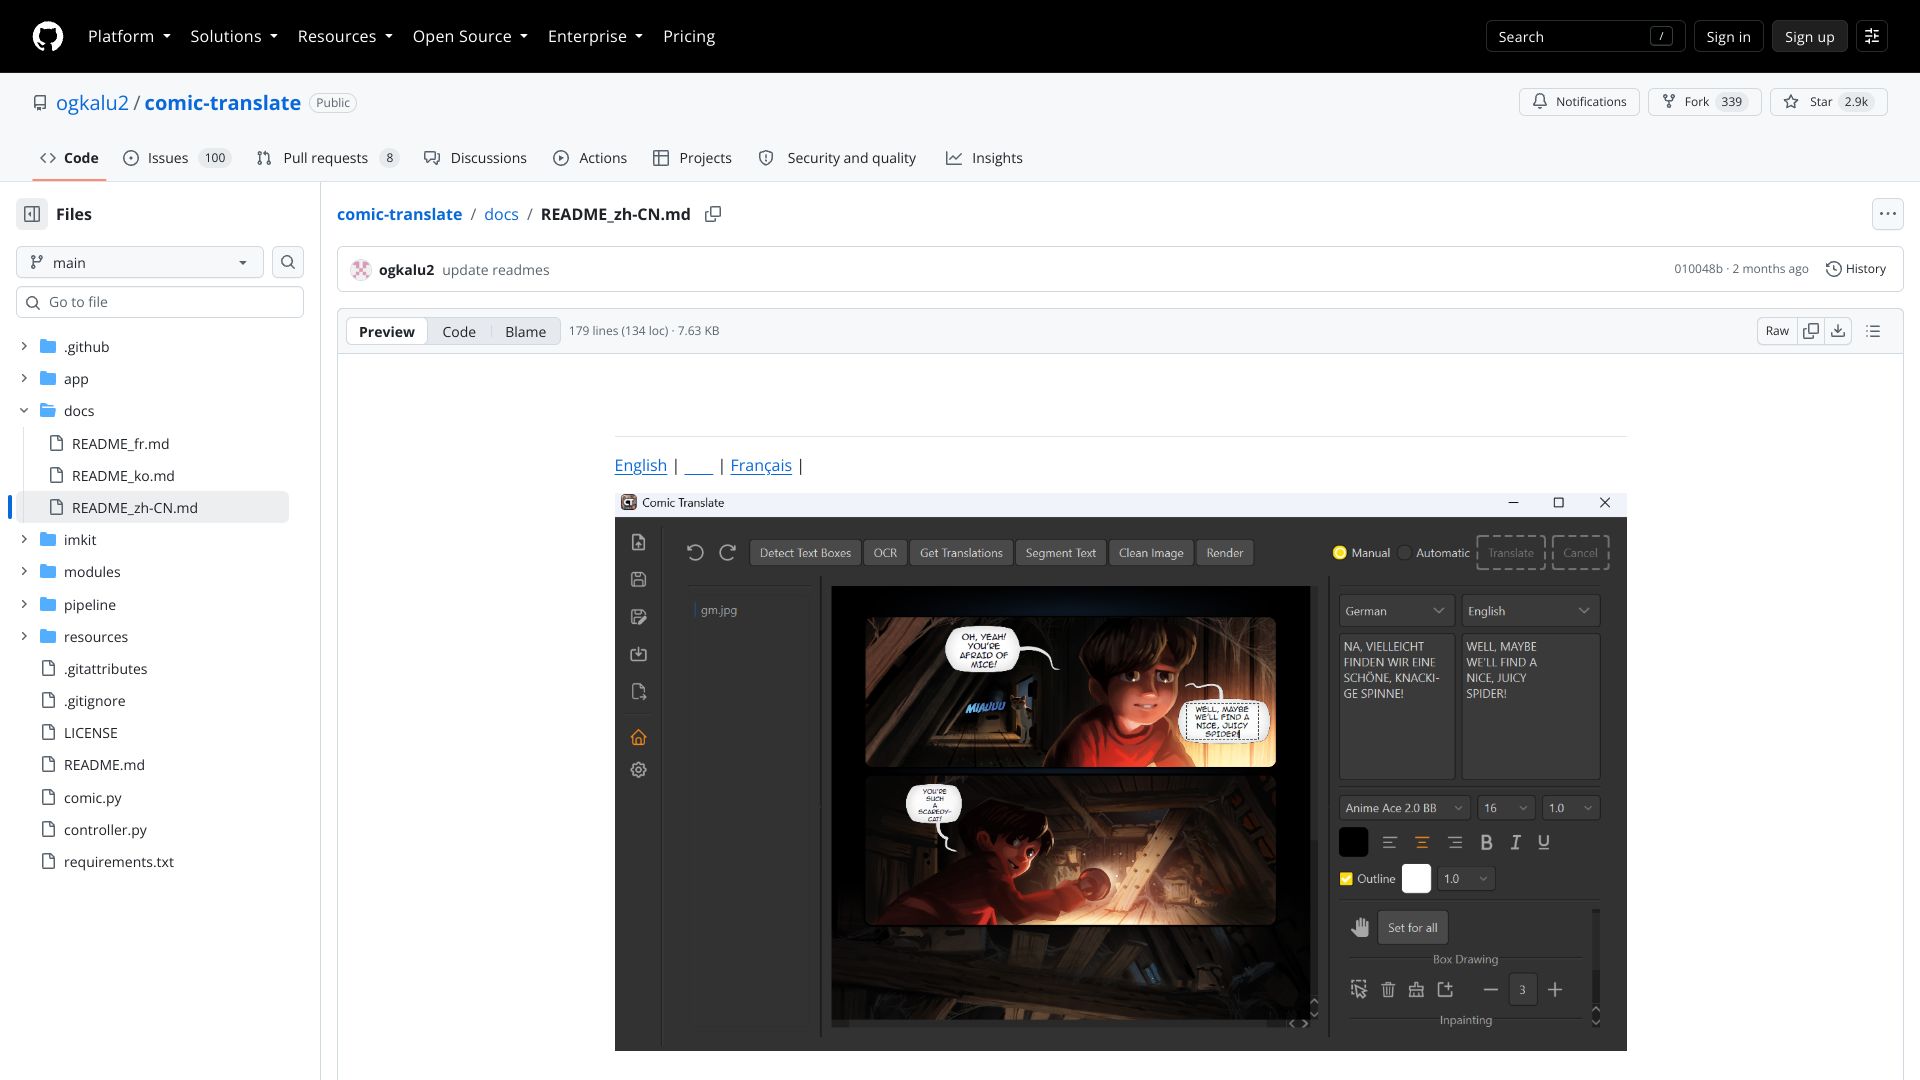The height and width of the screenshot is (1080, 1920).
Task: Click the search magnifier next to the main branch
Action: 288,262
